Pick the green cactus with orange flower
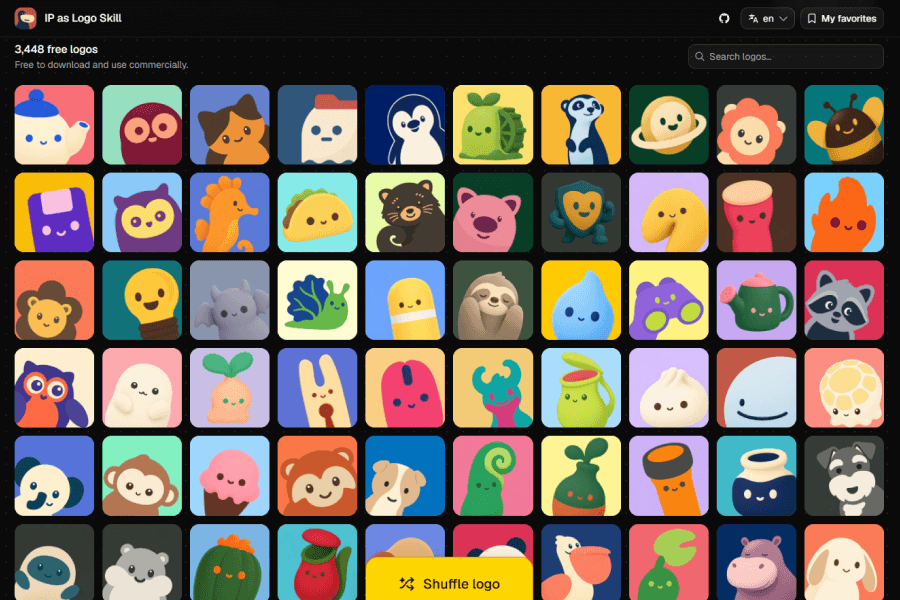This screenshot has height=600, width=900. [230, 562]
